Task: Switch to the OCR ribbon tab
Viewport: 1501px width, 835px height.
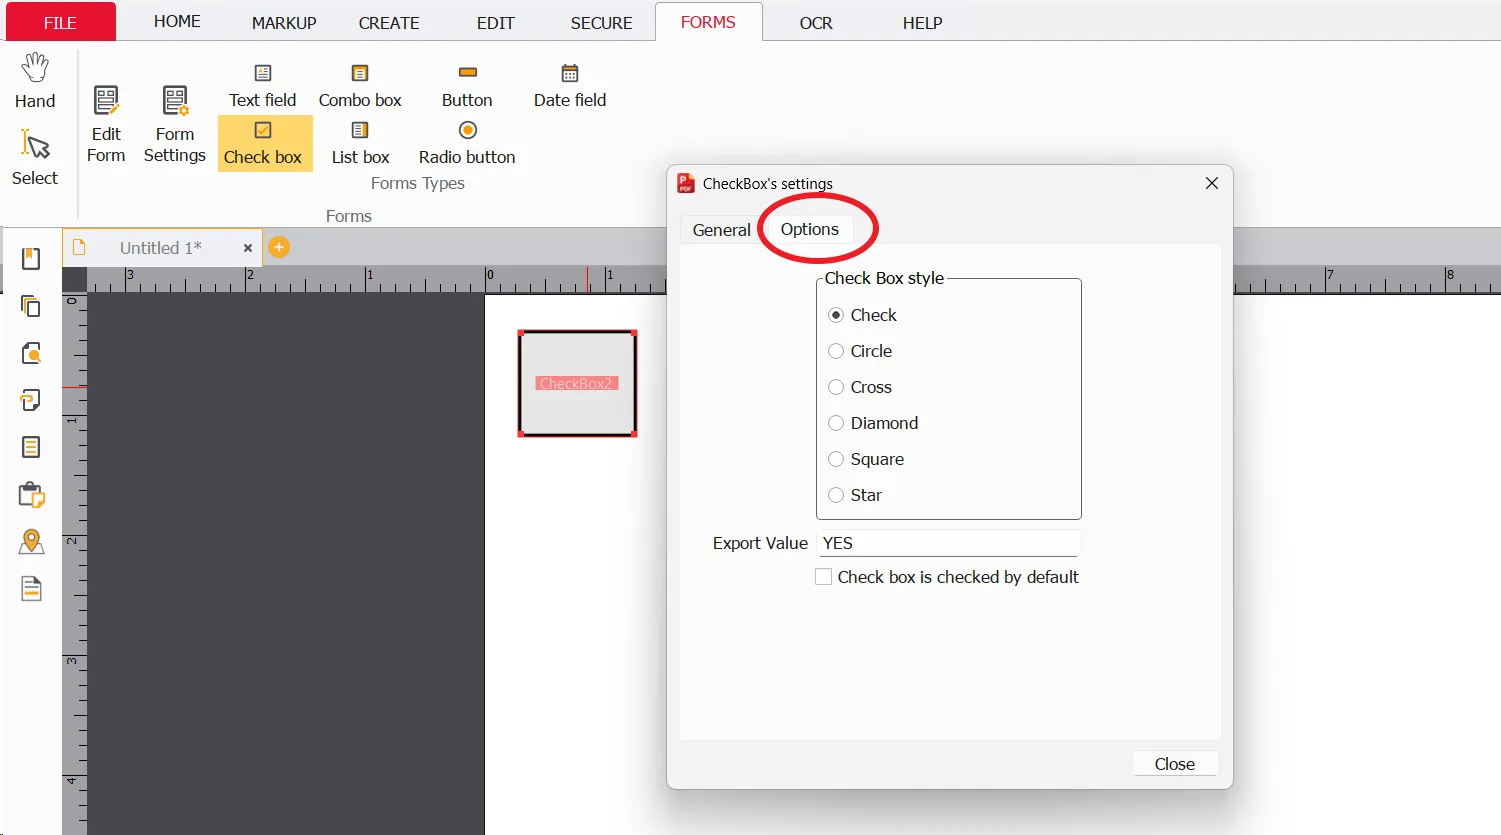Action: (x=816, y=23)
